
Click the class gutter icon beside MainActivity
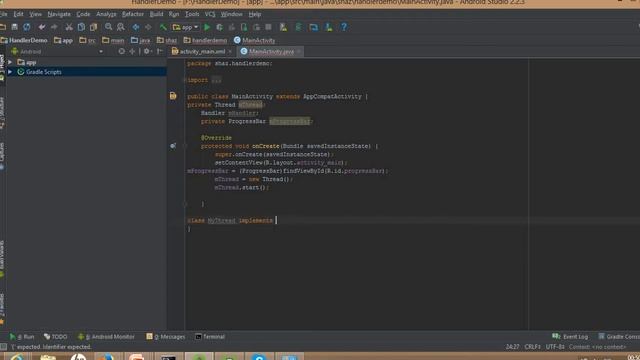[x=173, y=96]
